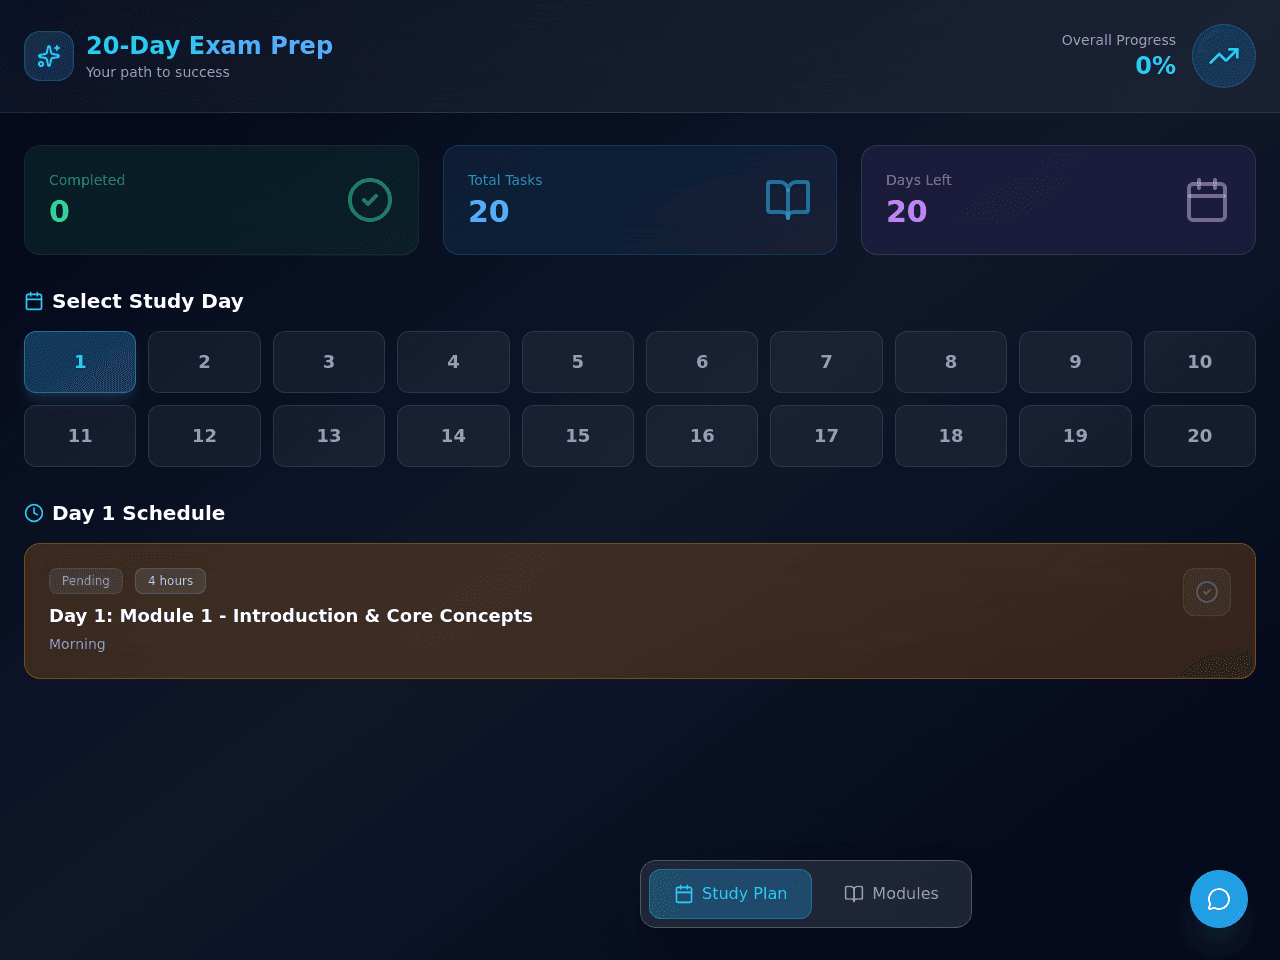
Task: Select study day 19
Action: (1075, 436)
